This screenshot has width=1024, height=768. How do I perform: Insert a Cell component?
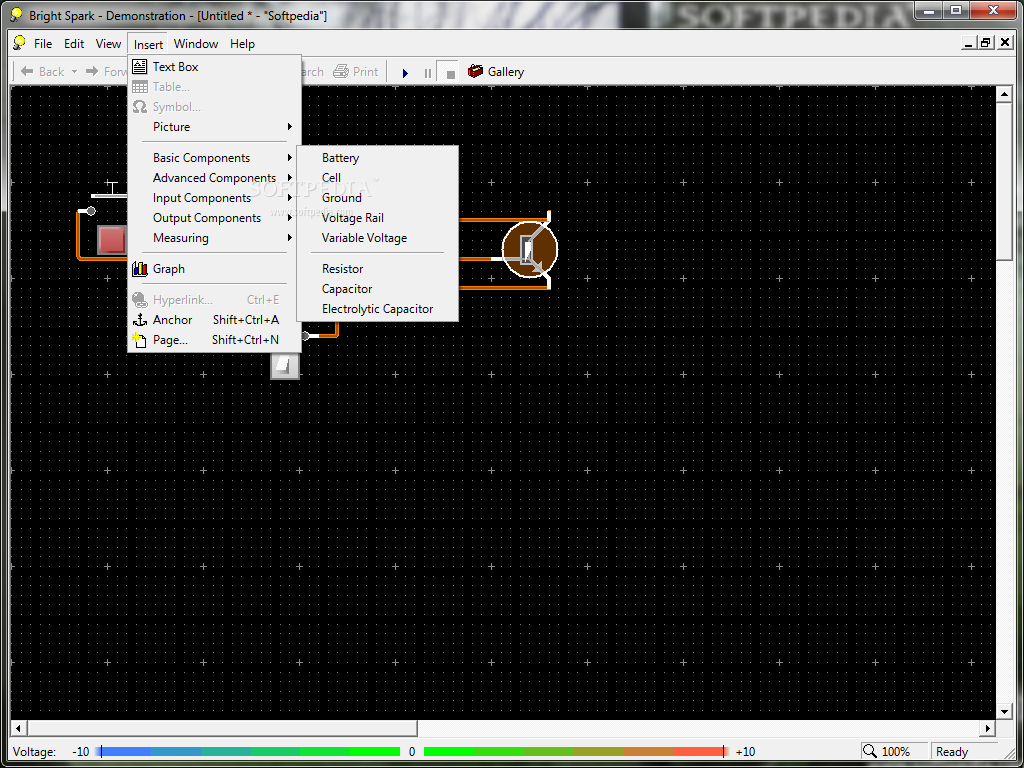377,178
